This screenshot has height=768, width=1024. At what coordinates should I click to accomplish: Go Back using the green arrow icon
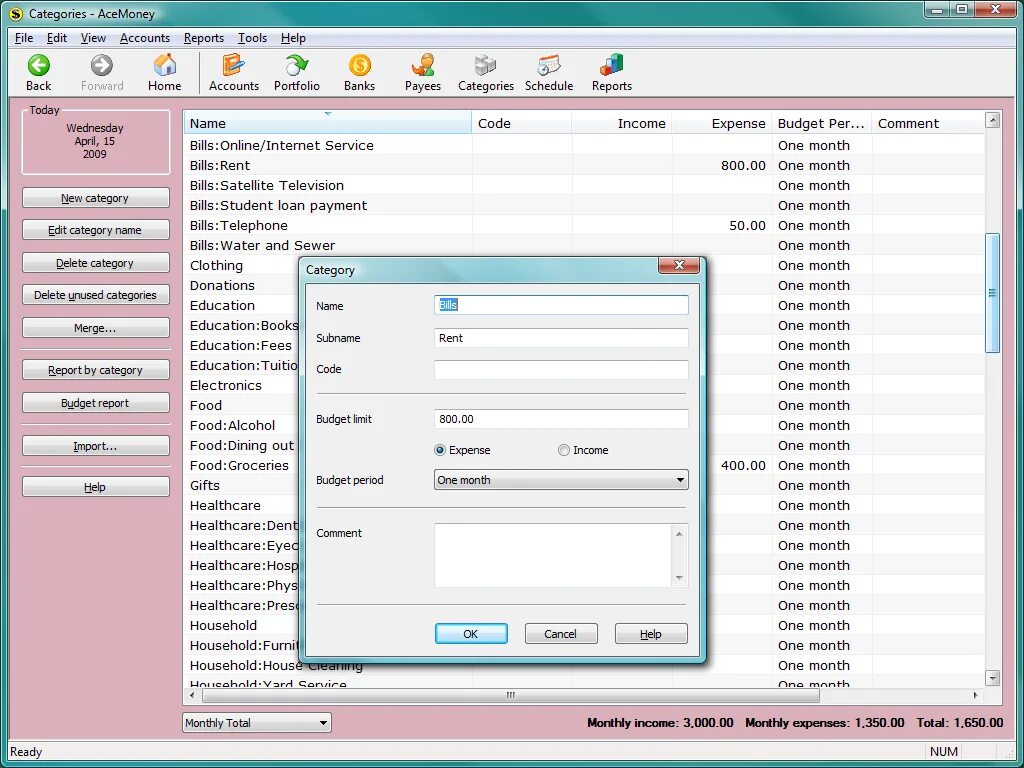pyautogui.click(x=39, y=65)
